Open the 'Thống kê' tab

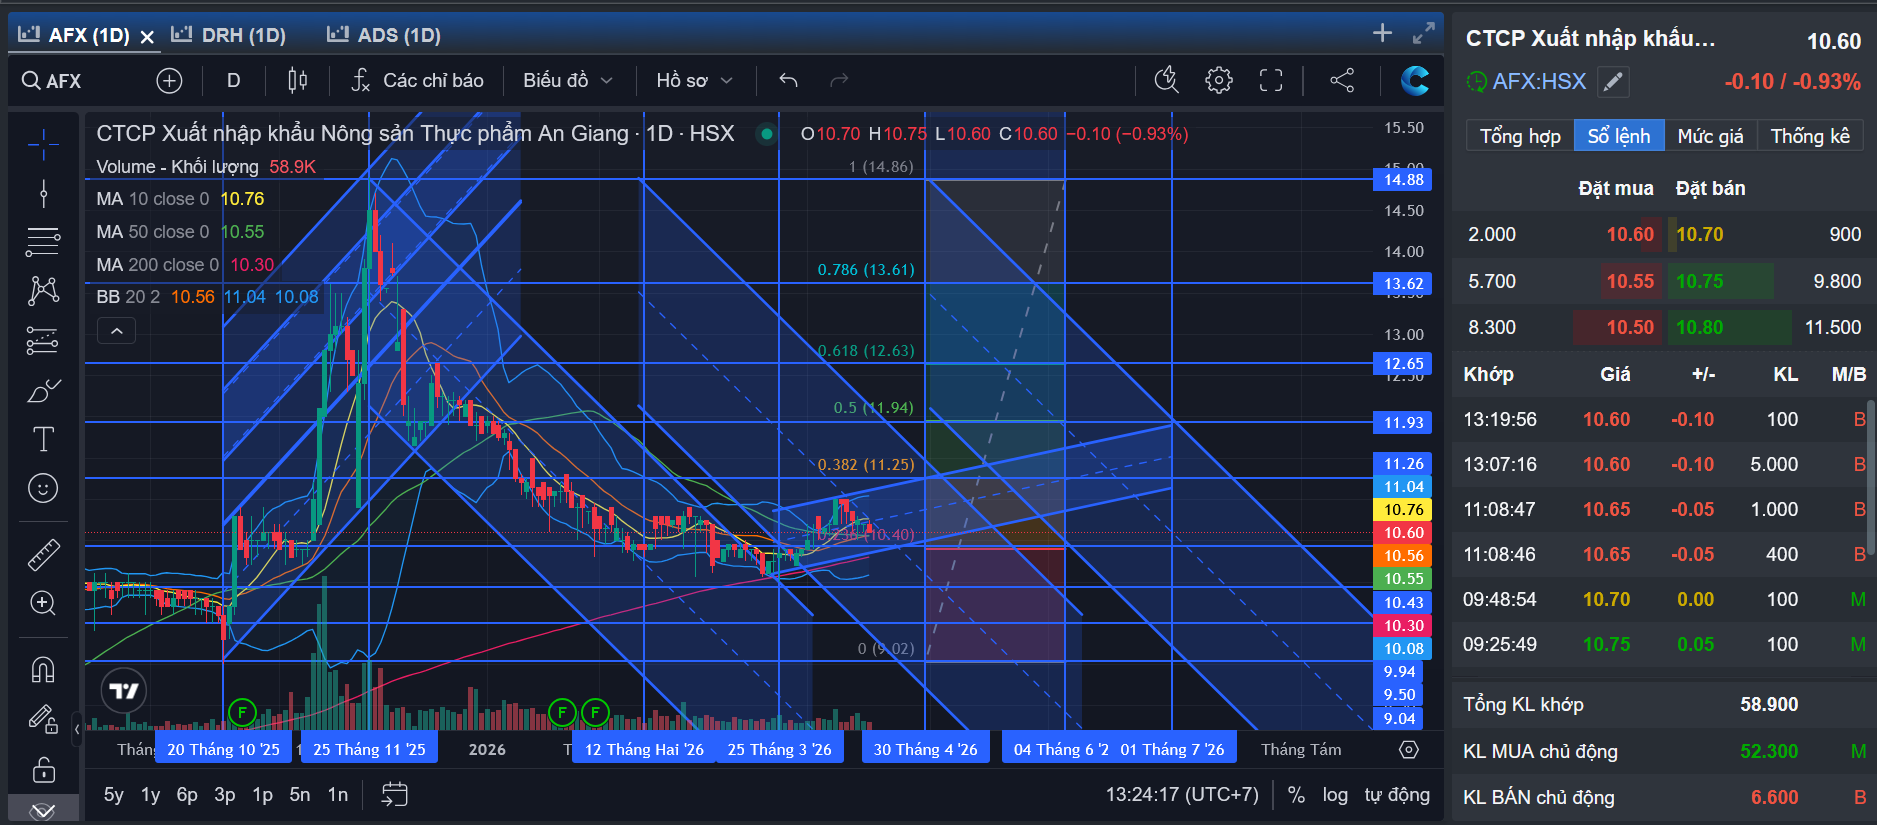[x=1810, y=136]
